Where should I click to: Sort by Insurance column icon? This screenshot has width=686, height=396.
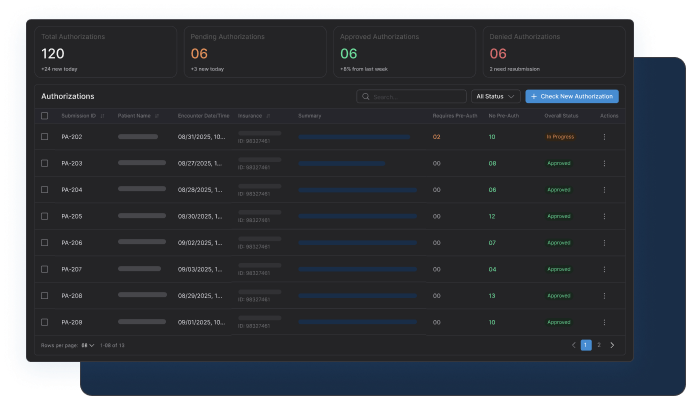[268, 116]
